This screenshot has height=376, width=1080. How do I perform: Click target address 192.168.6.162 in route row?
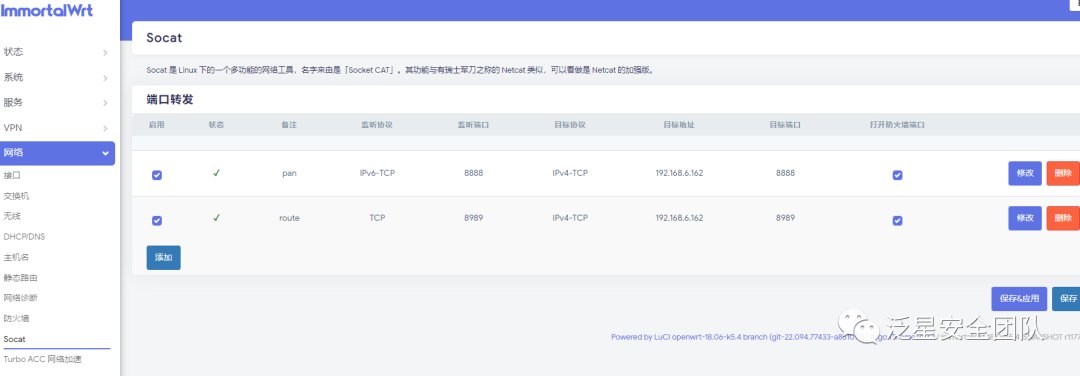(x=679, y=218)
